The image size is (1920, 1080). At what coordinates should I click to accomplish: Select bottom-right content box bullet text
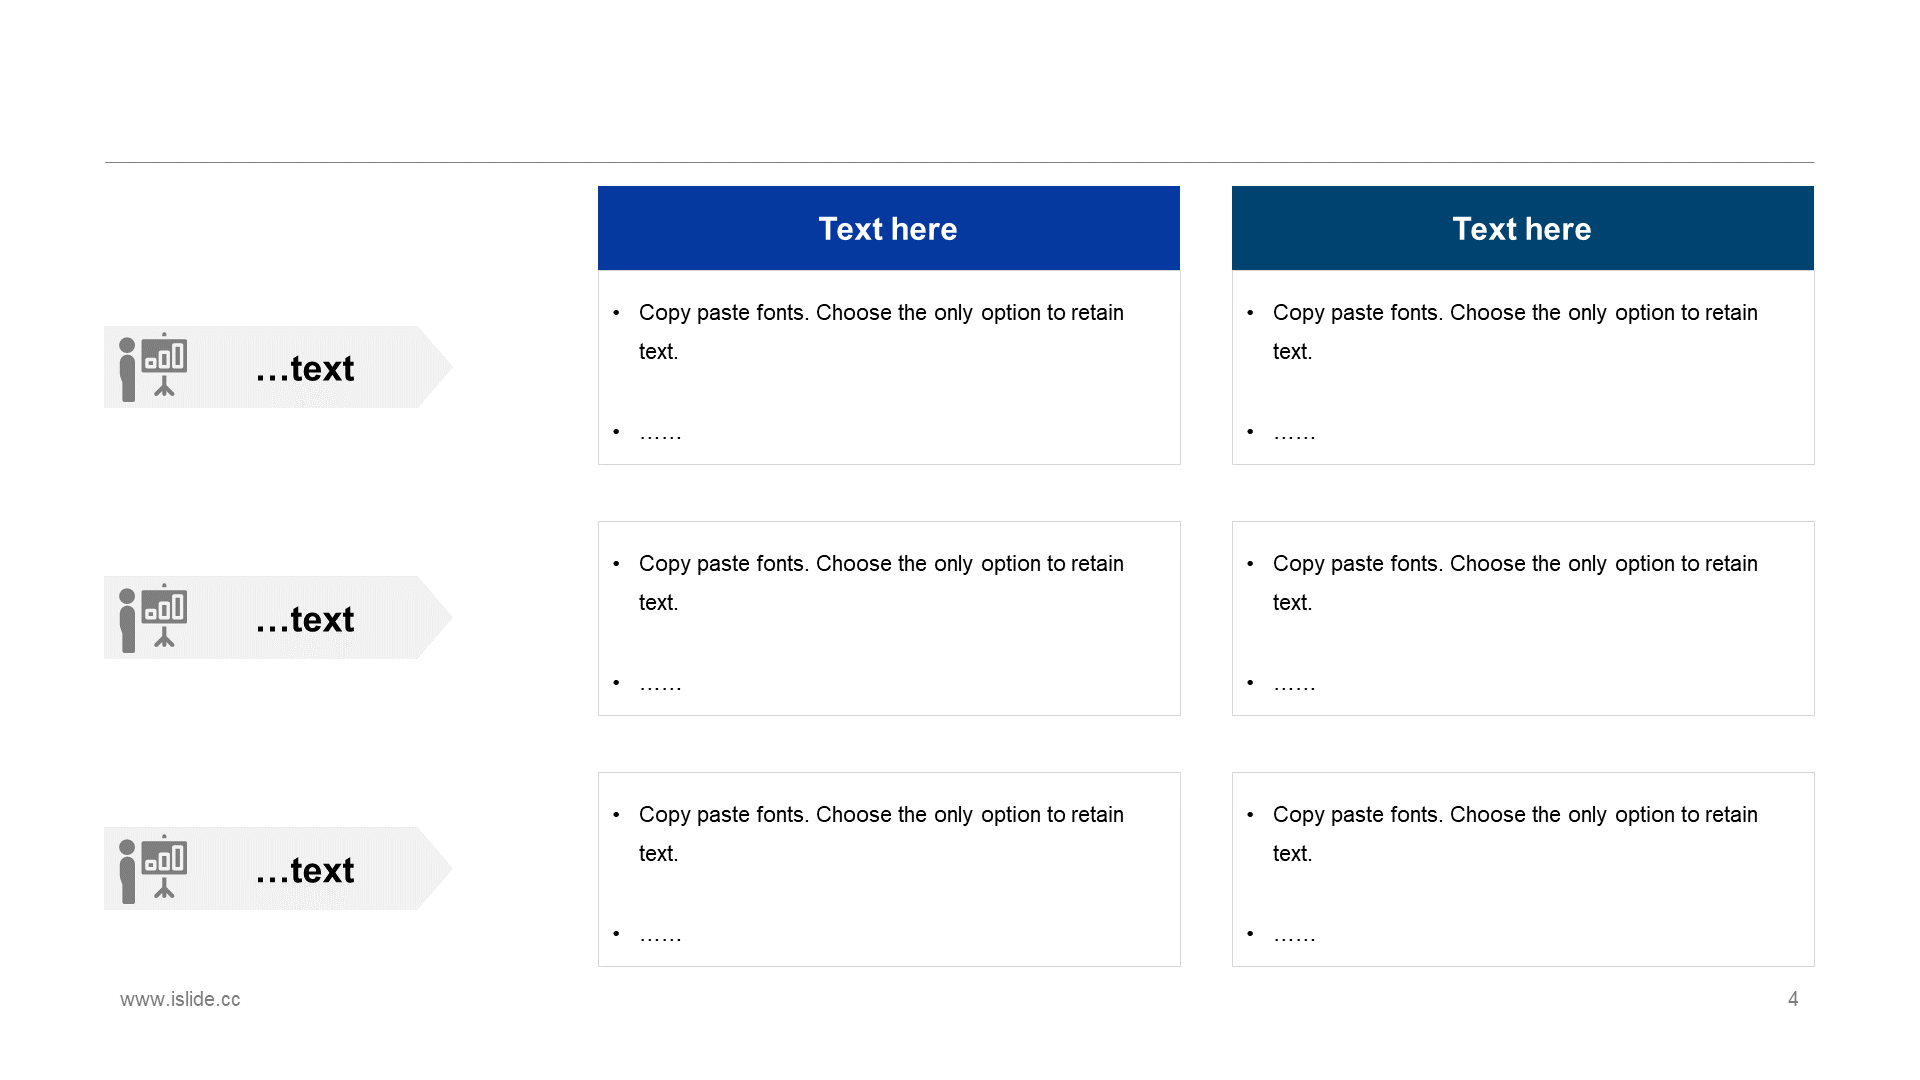[x=1515, y=834]
